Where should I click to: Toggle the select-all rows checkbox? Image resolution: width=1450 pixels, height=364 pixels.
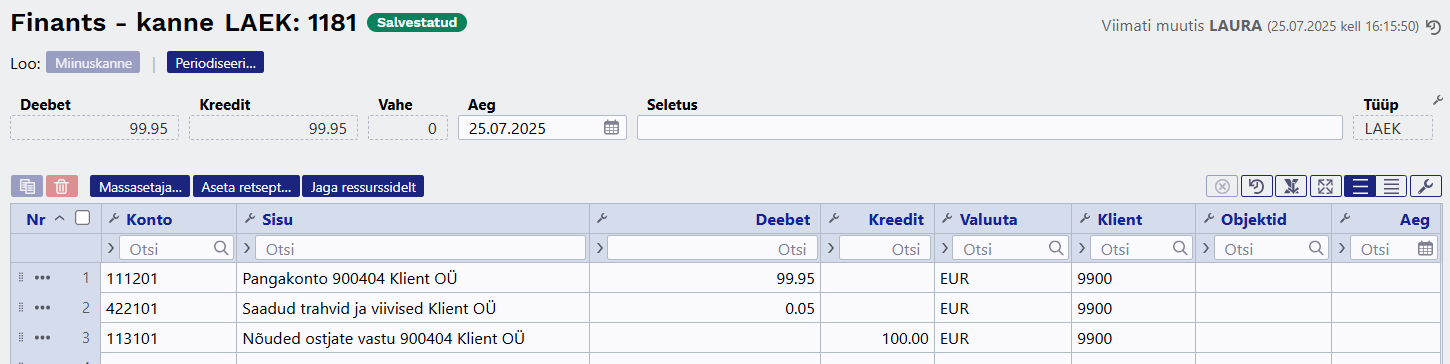pos(82,218)
